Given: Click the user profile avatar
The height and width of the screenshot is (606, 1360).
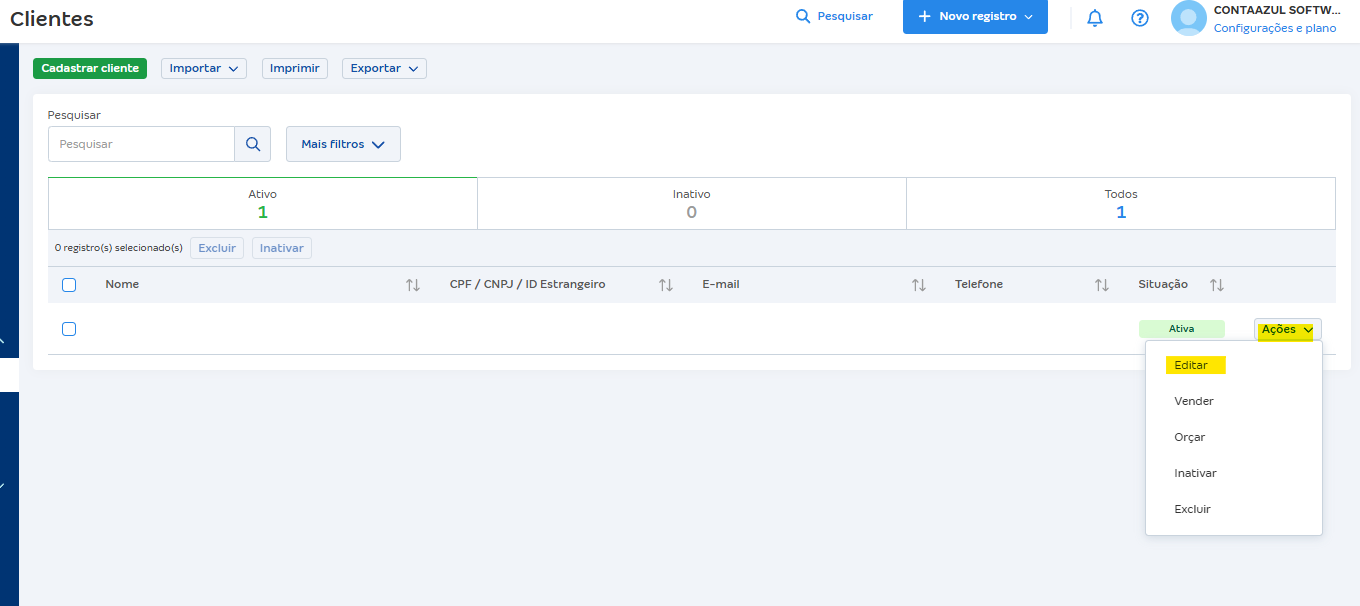Looking at the screenshot, I should pyautogui.click(x=1189, y=18).
